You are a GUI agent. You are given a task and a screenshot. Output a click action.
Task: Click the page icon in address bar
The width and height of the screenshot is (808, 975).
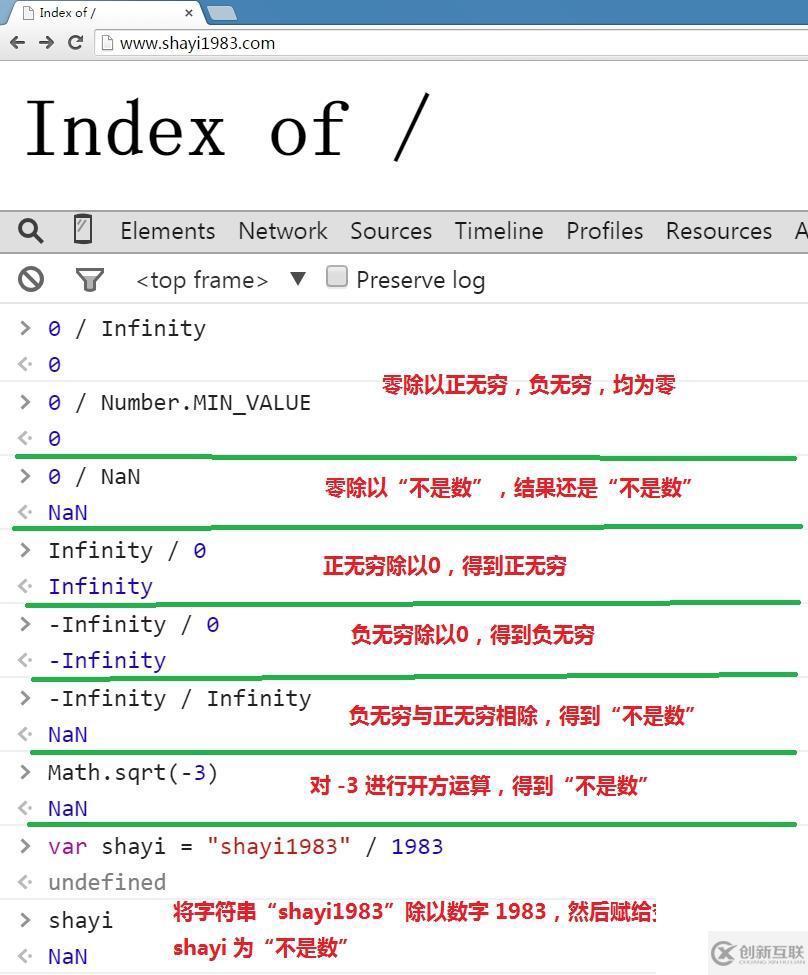tap(108, 43)
